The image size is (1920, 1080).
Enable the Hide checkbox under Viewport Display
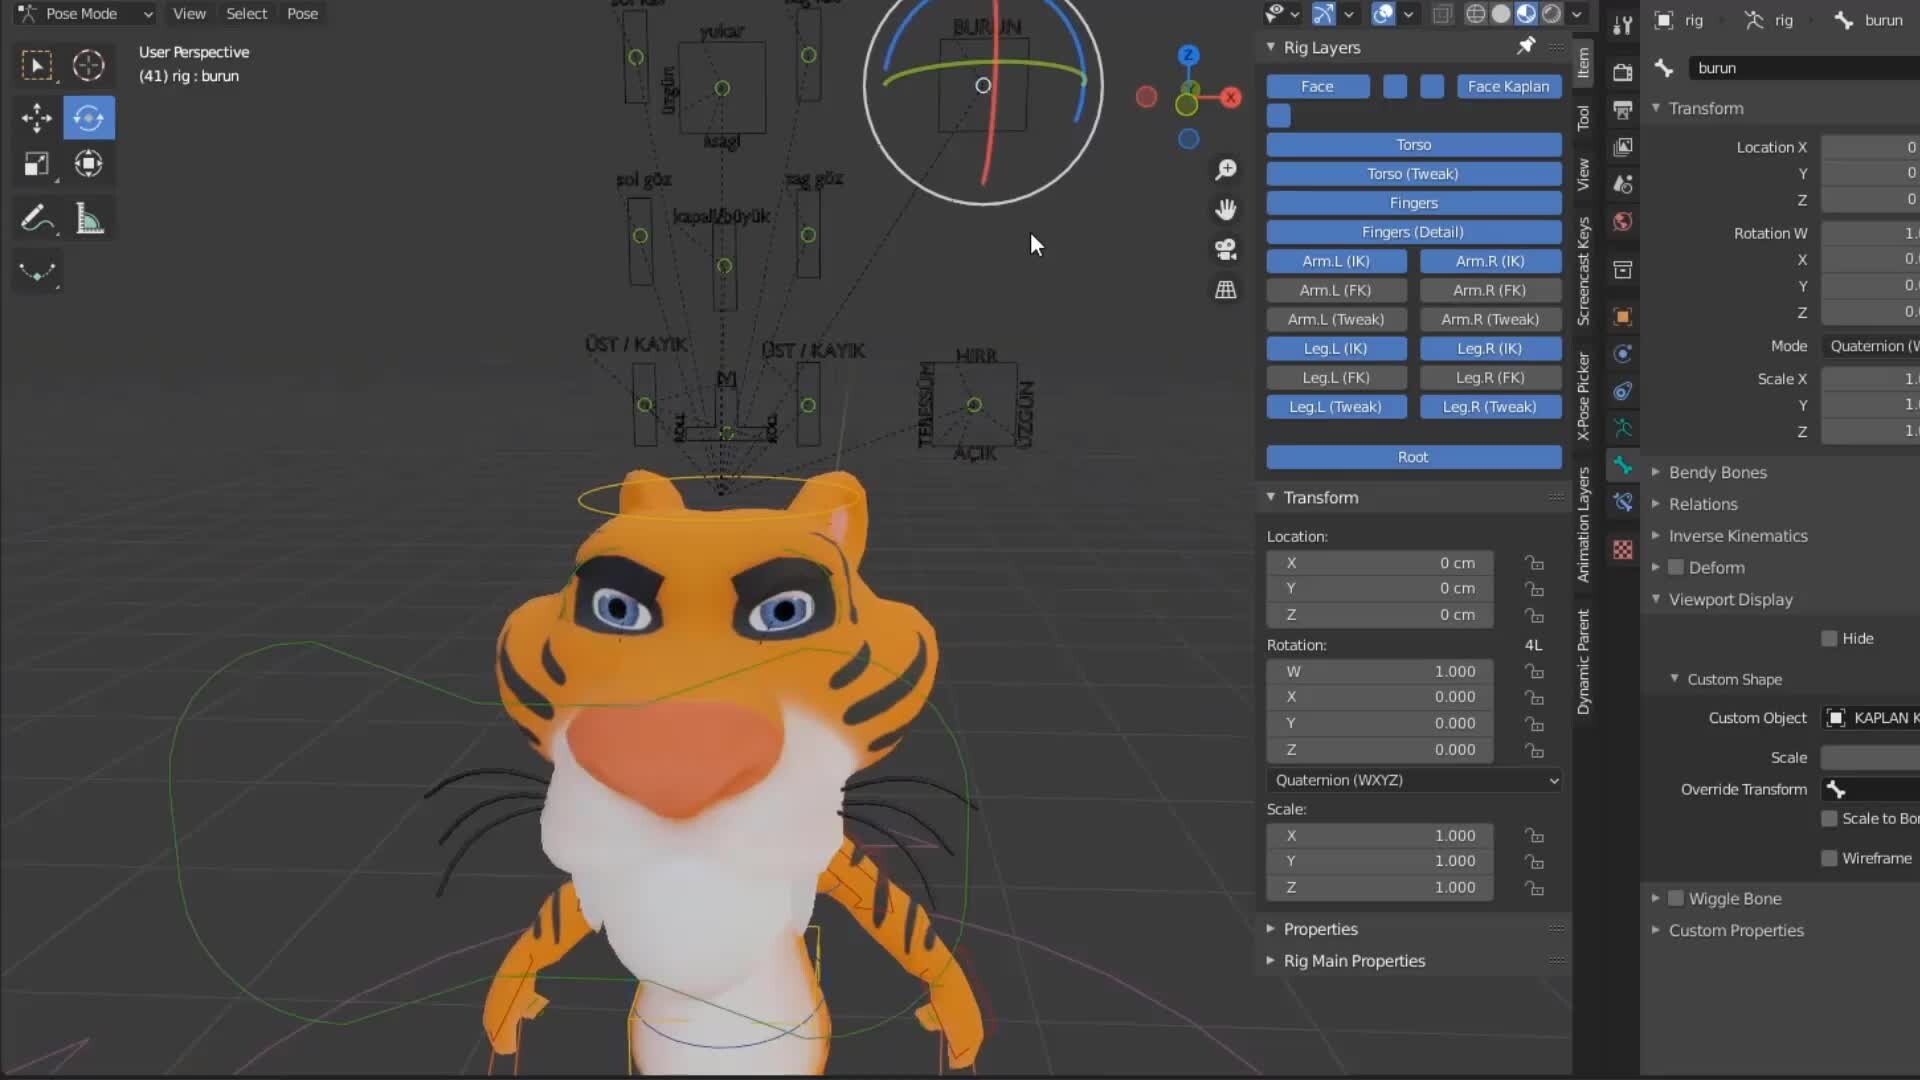tap(1830, 638)
